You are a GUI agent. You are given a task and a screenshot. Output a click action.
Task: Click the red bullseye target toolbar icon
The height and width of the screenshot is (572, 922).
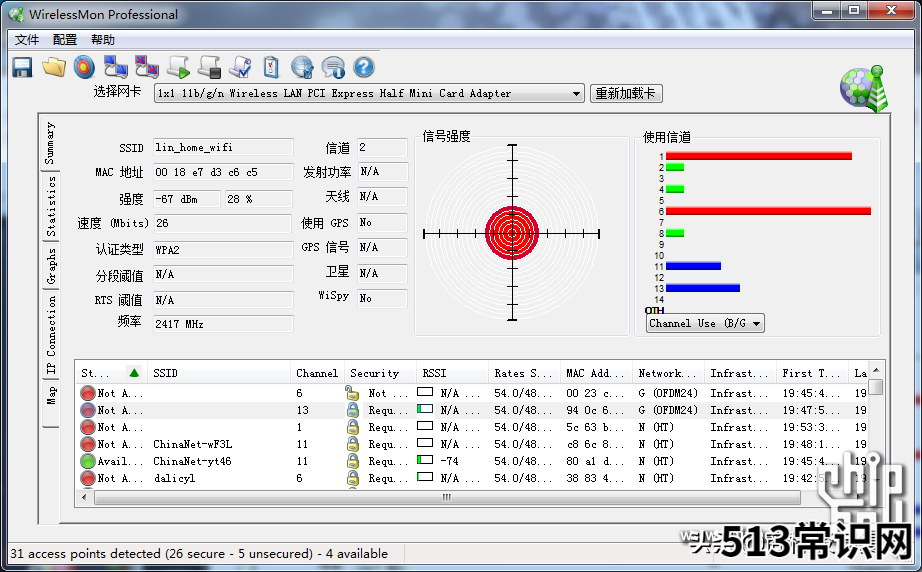point(84,67)
